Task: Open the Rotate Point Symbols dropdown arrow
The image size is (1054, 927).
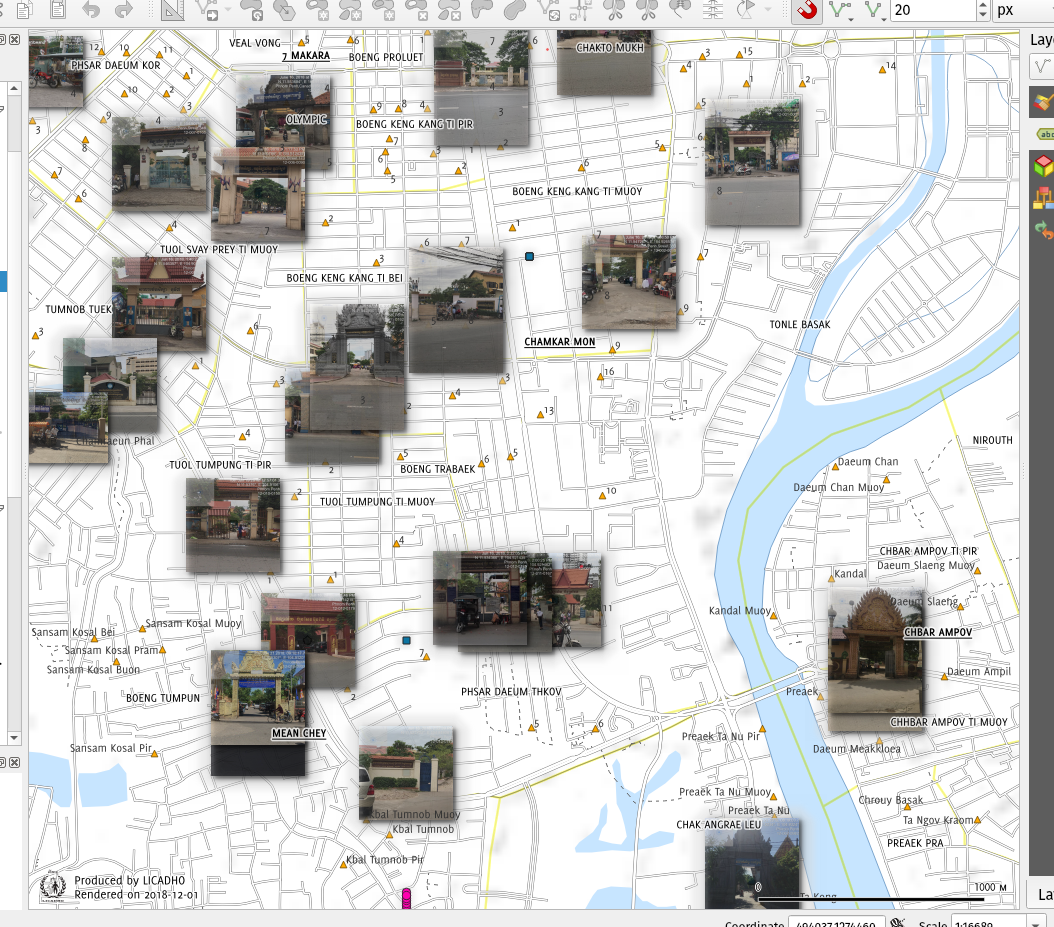Action: [767, 9]
